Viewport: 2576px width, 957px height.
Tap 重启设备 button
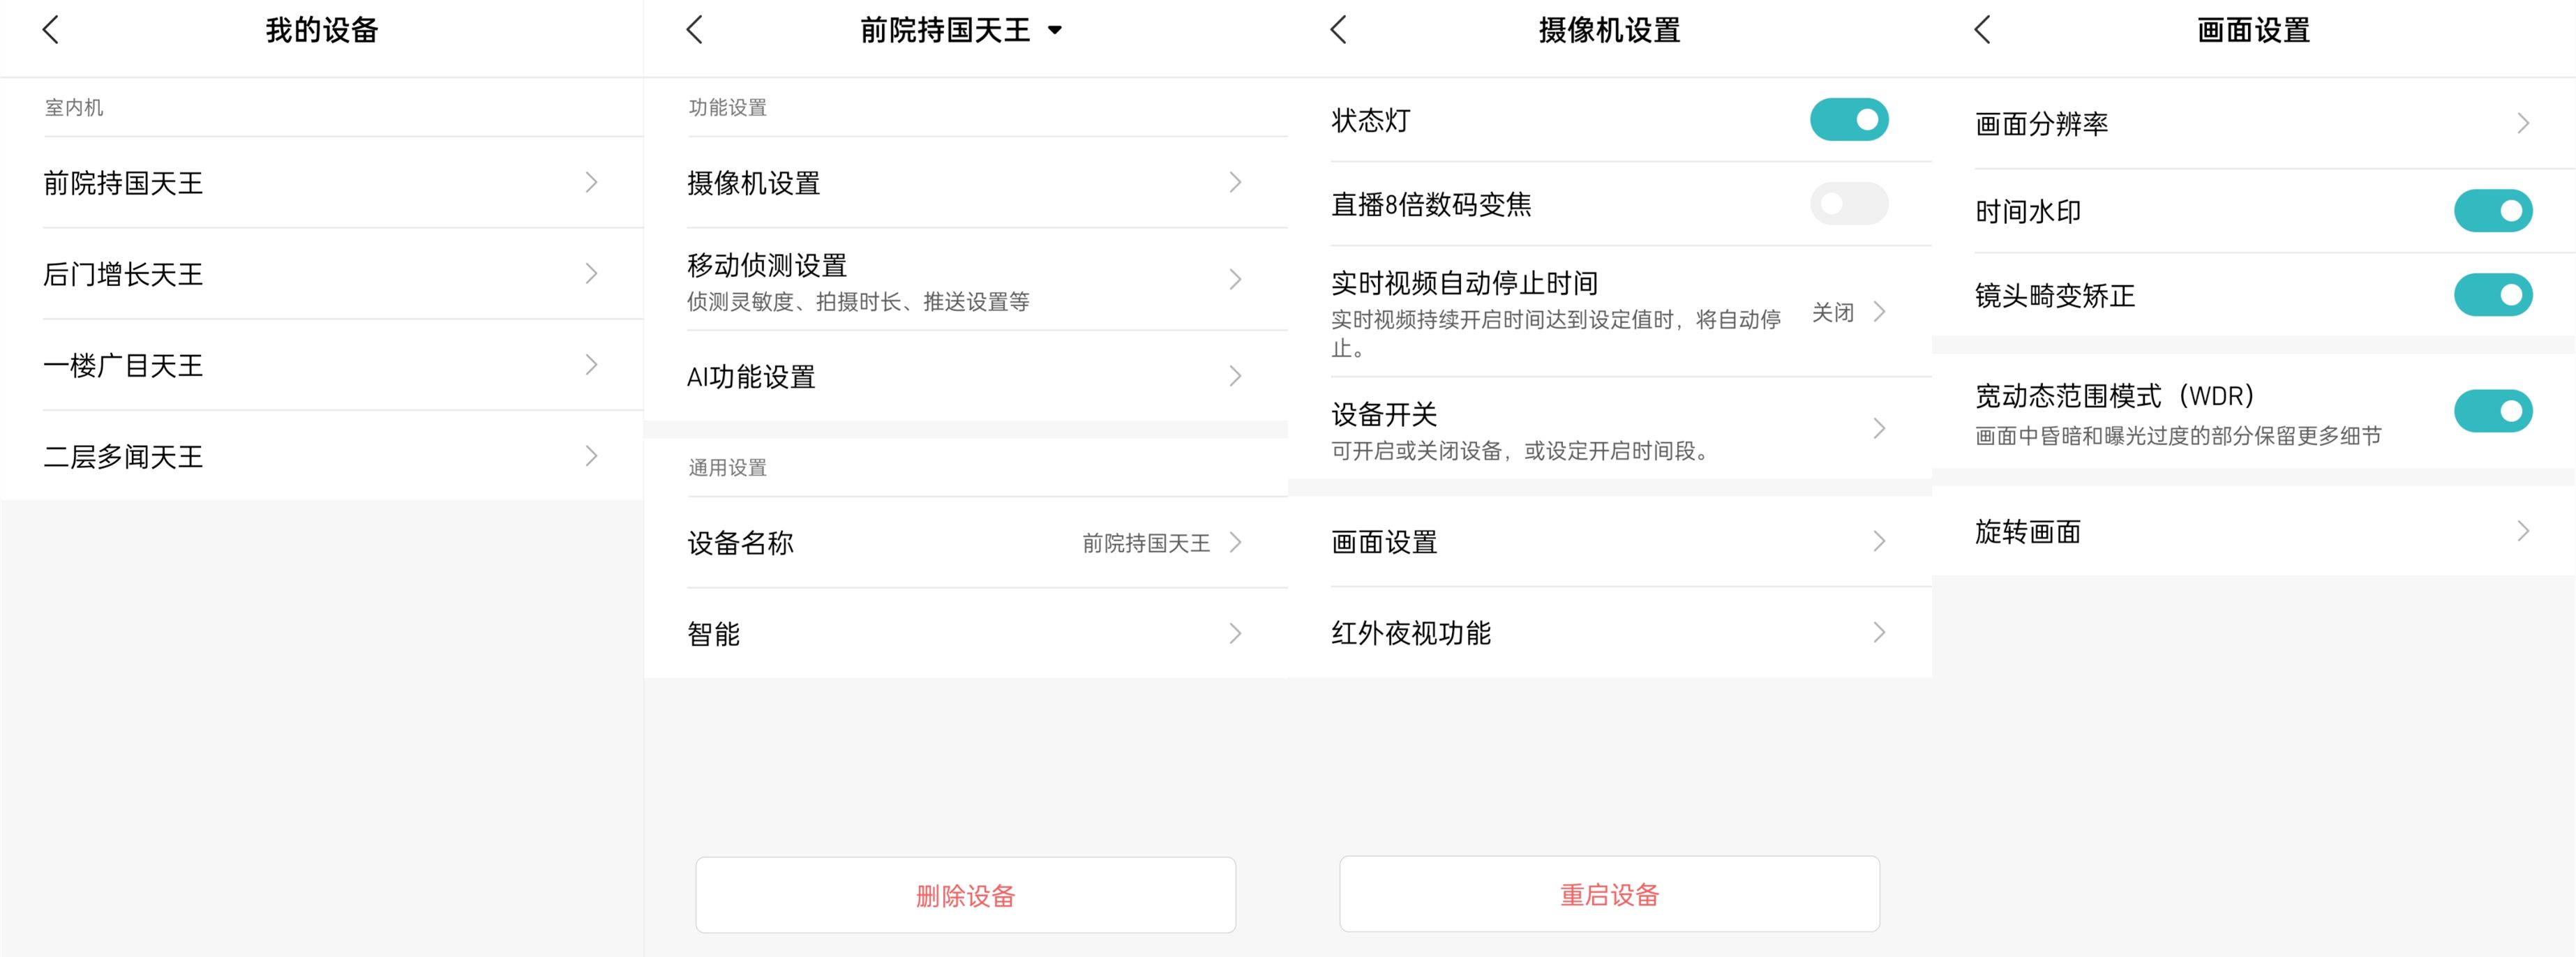tap(1610, 894)
